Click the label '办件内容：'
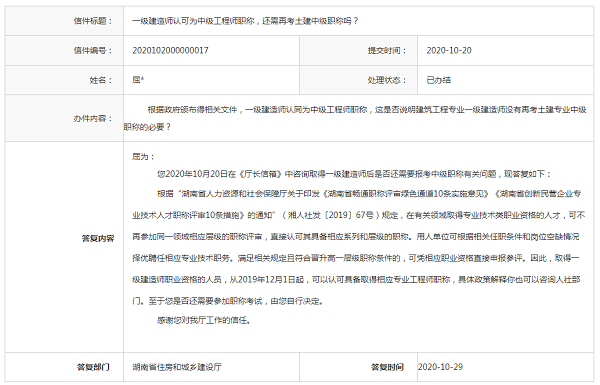The image size is (600, 385). [x=93, y=119]
